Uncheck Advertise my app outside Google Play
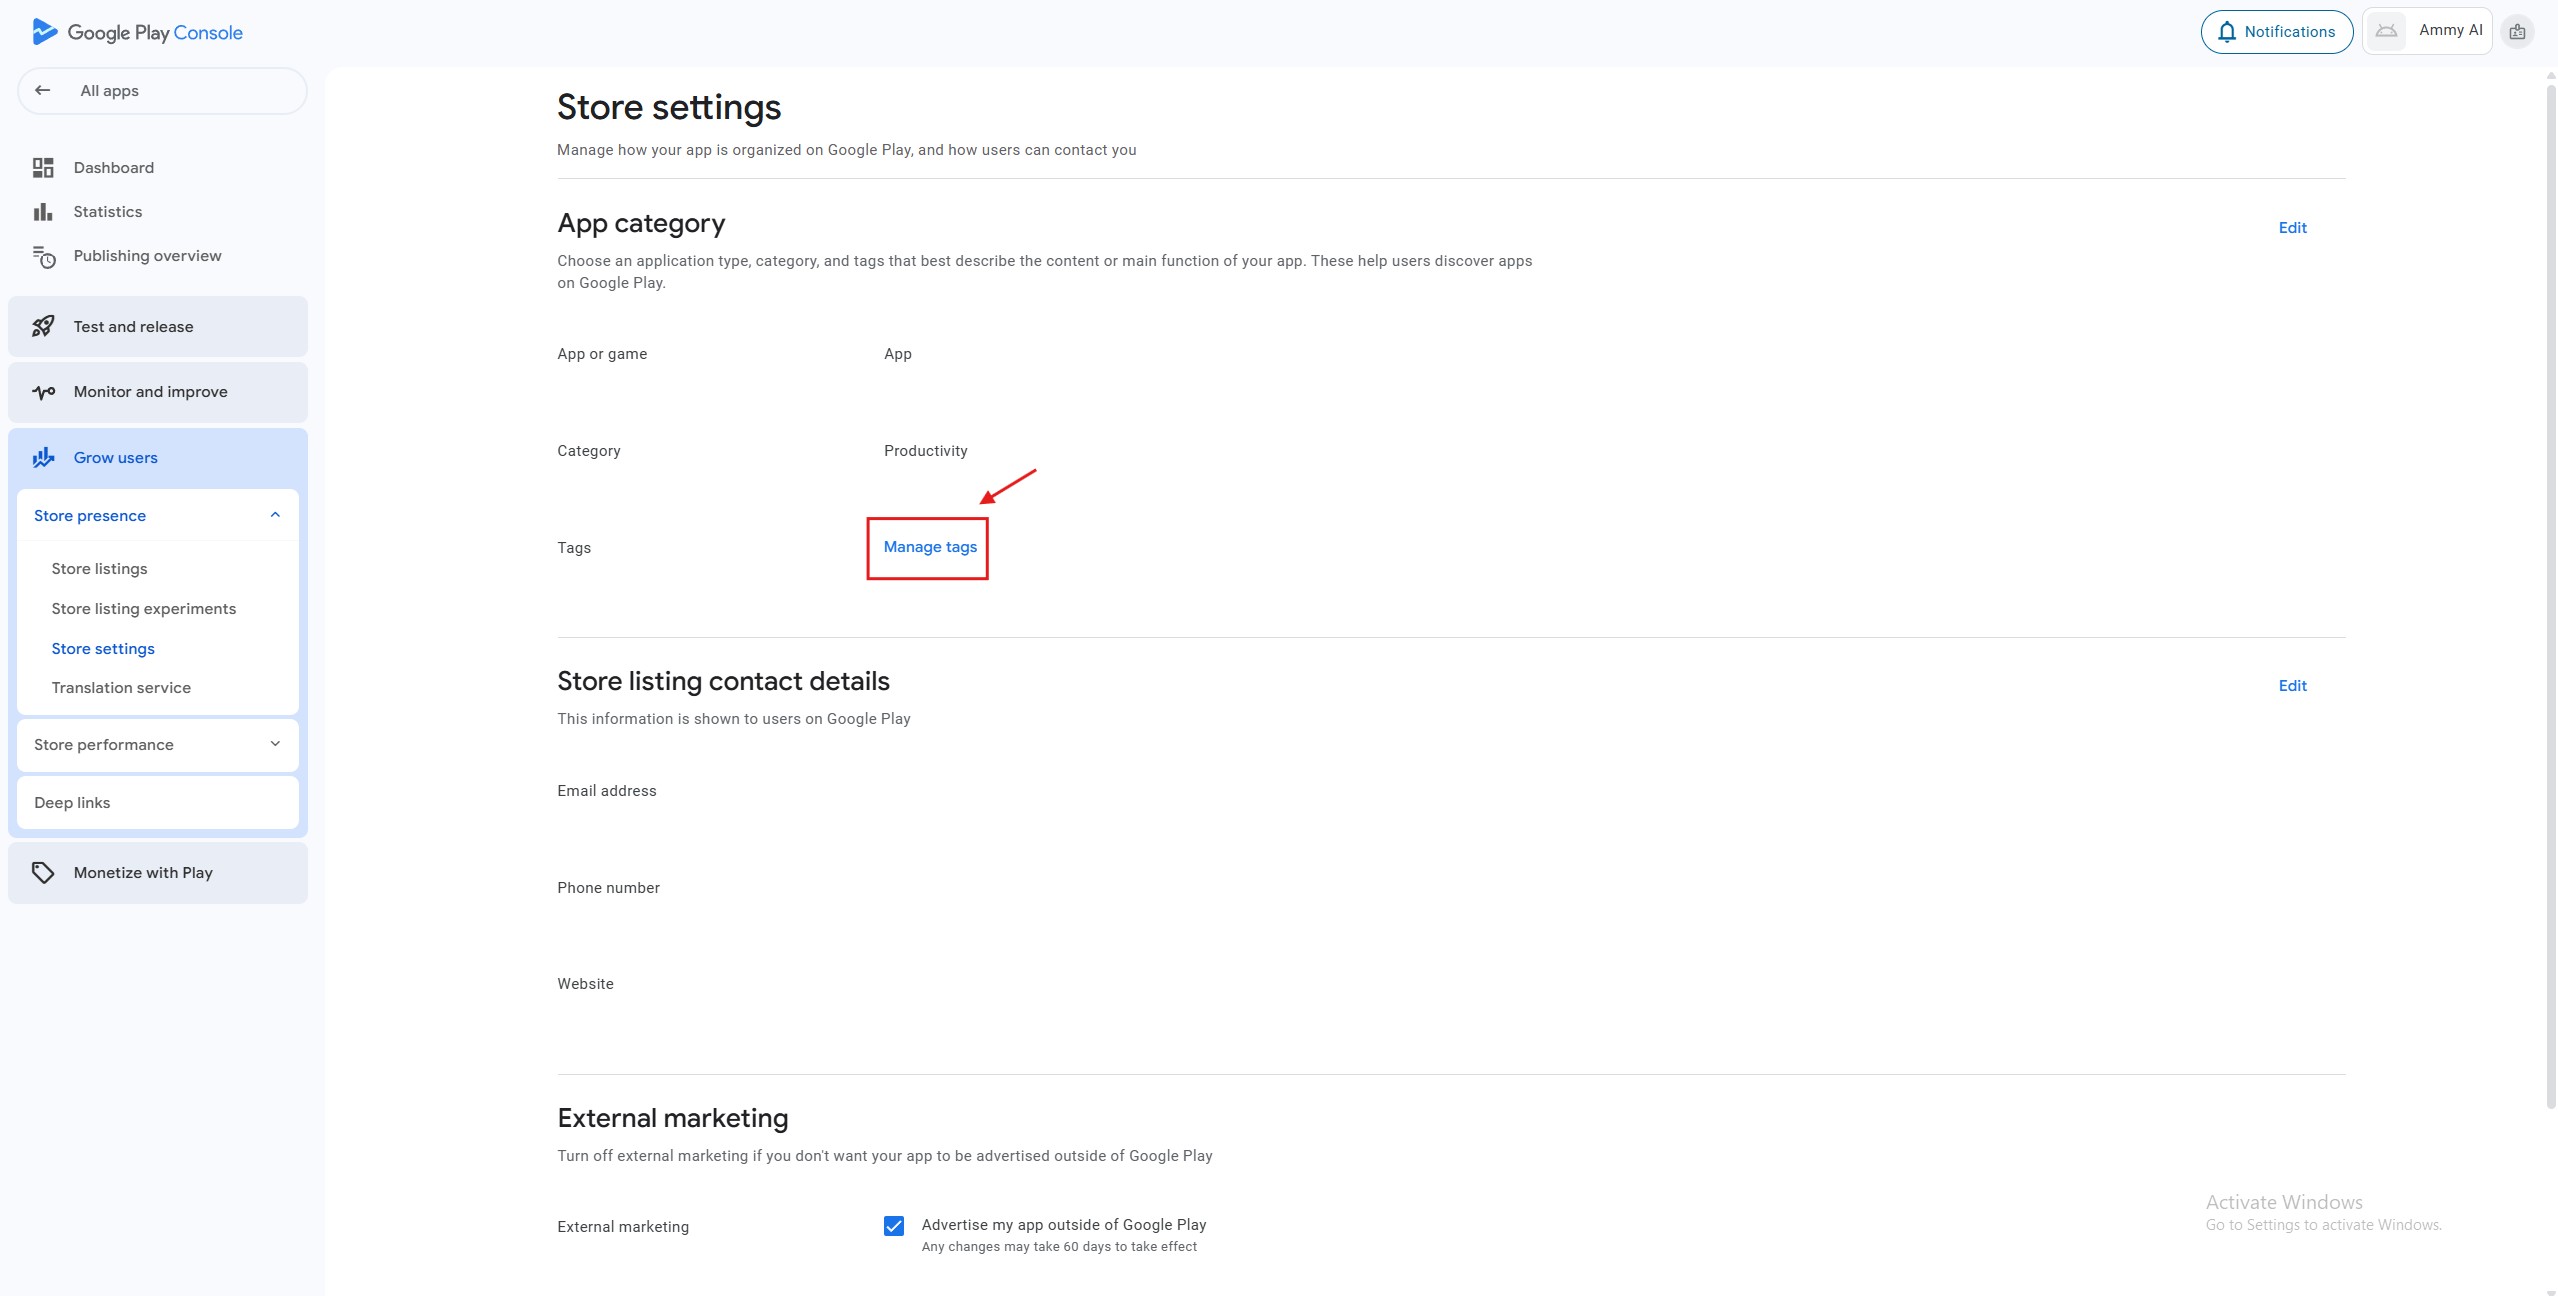Viewport: 2558px width, 1296px height. point(894,1226)
